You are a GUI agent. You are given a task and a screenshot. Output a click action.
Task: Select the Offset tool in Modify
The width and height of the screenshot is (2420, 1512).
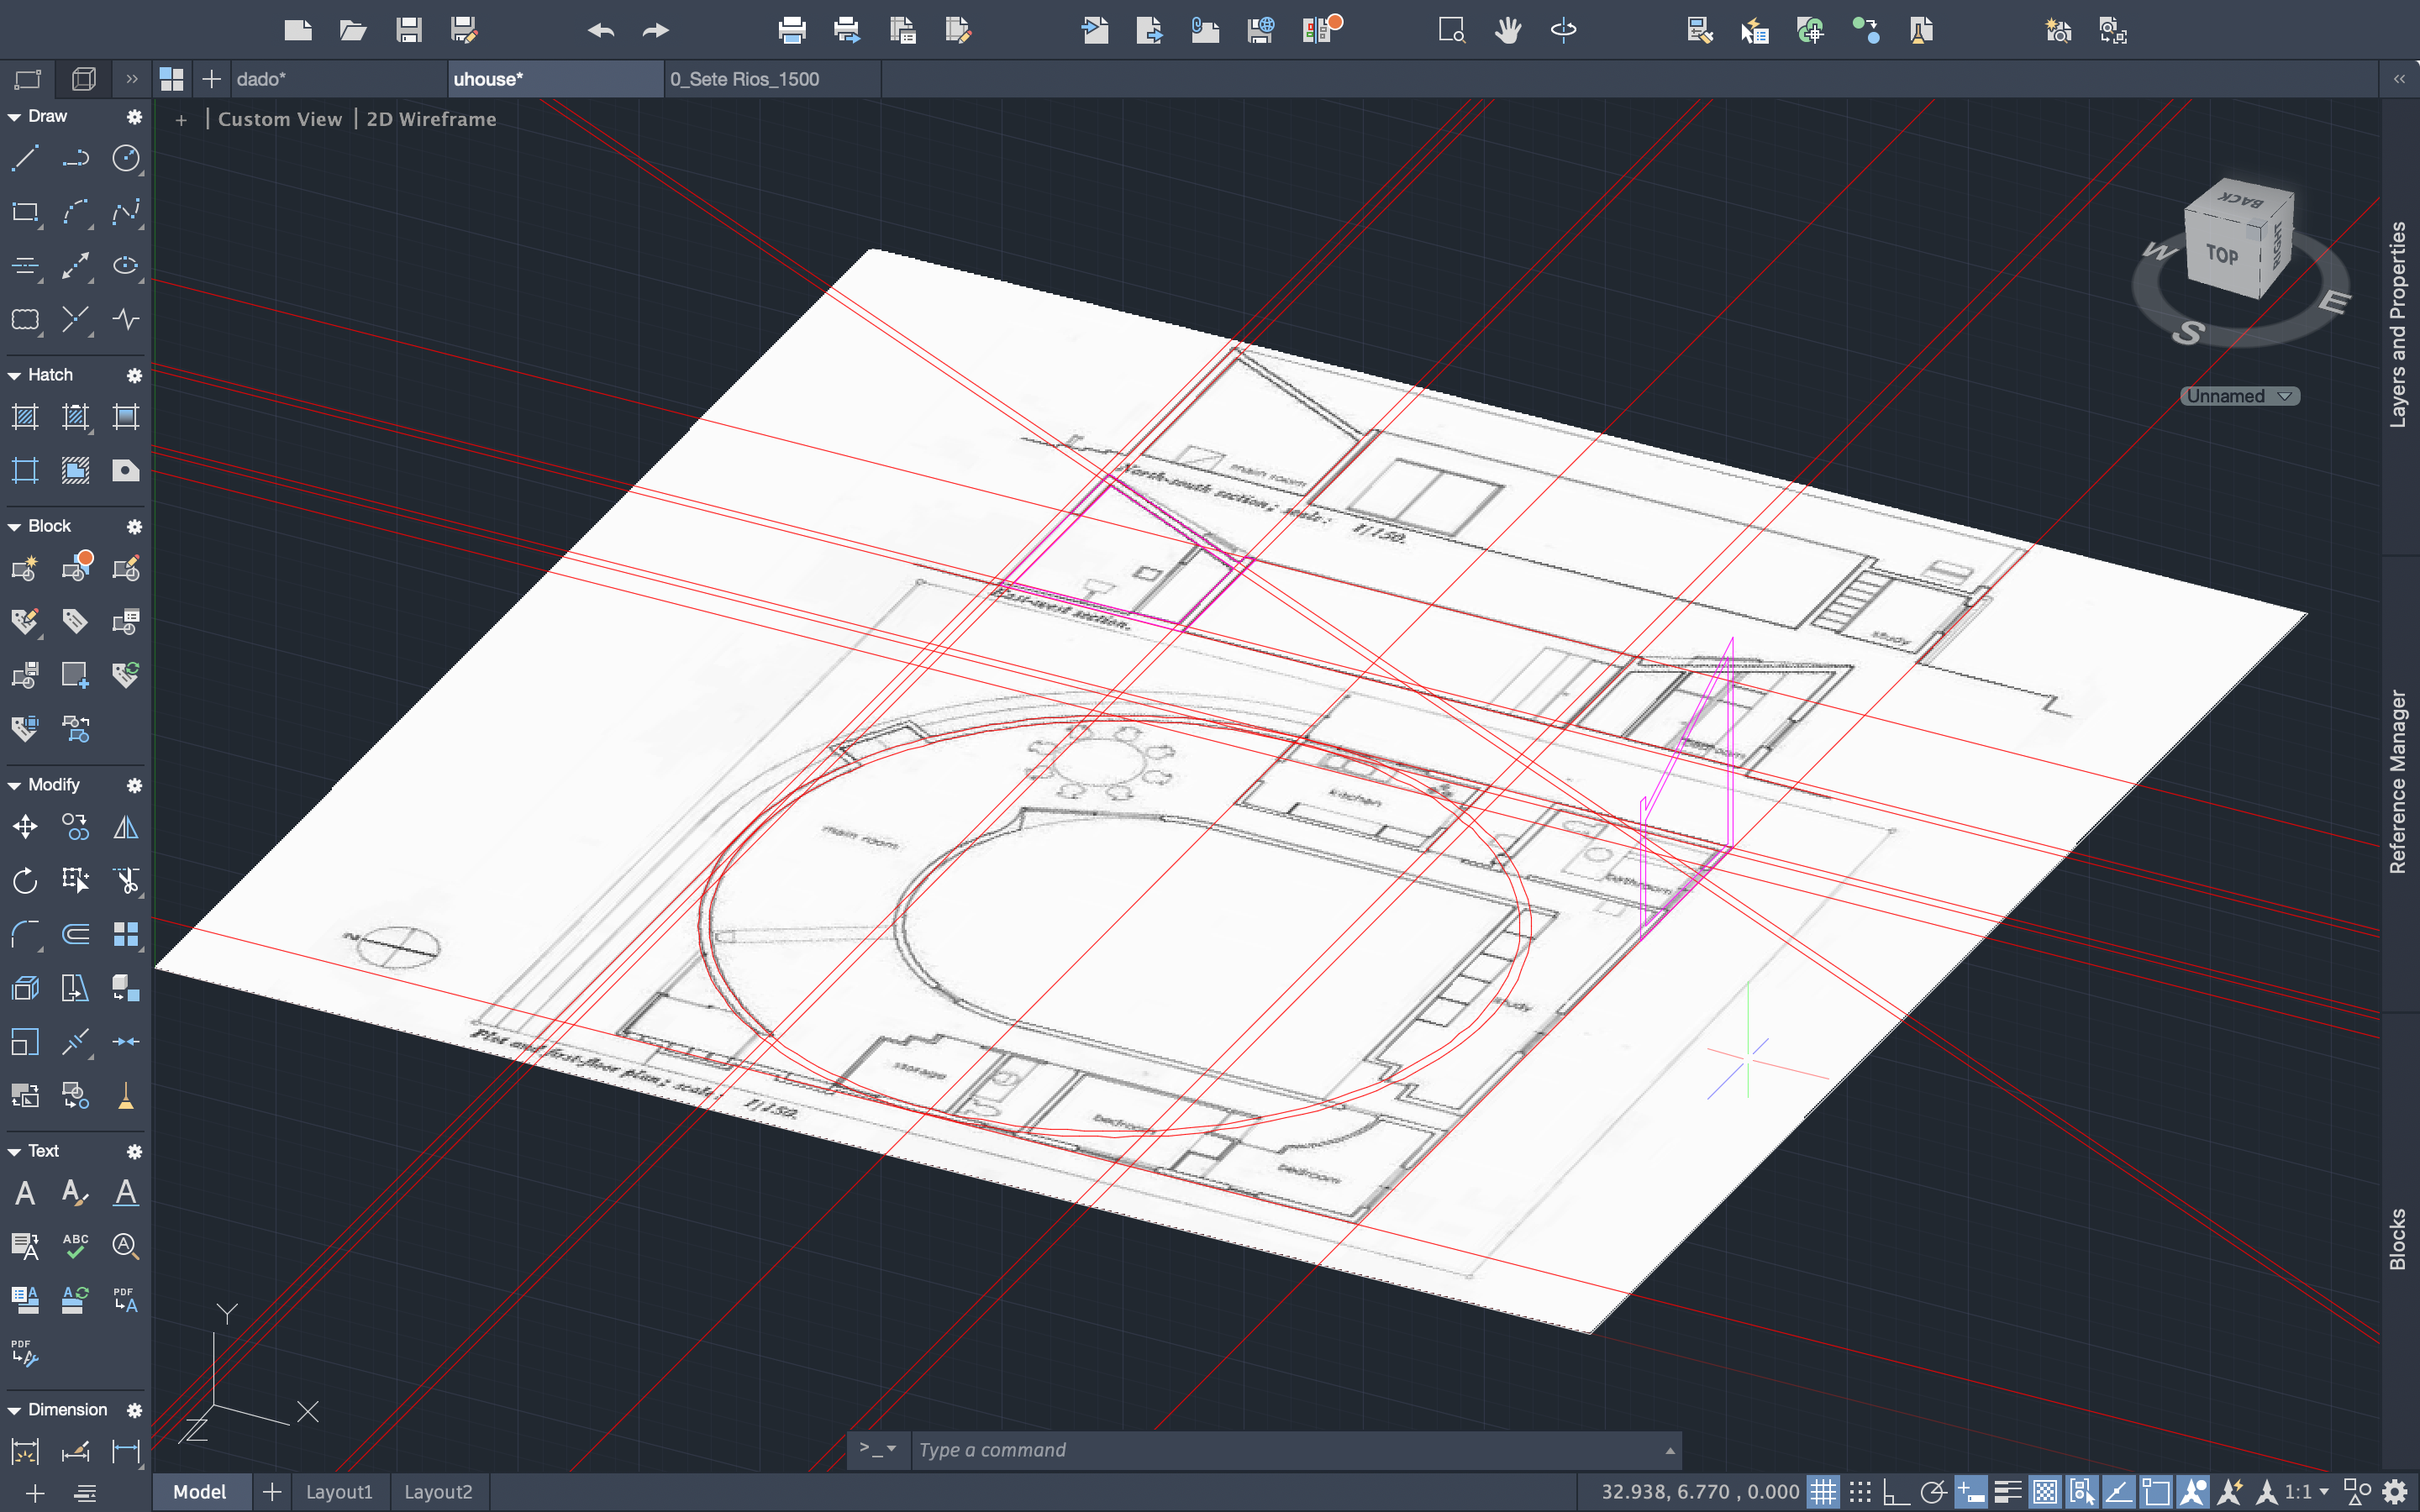coord(76,934)
